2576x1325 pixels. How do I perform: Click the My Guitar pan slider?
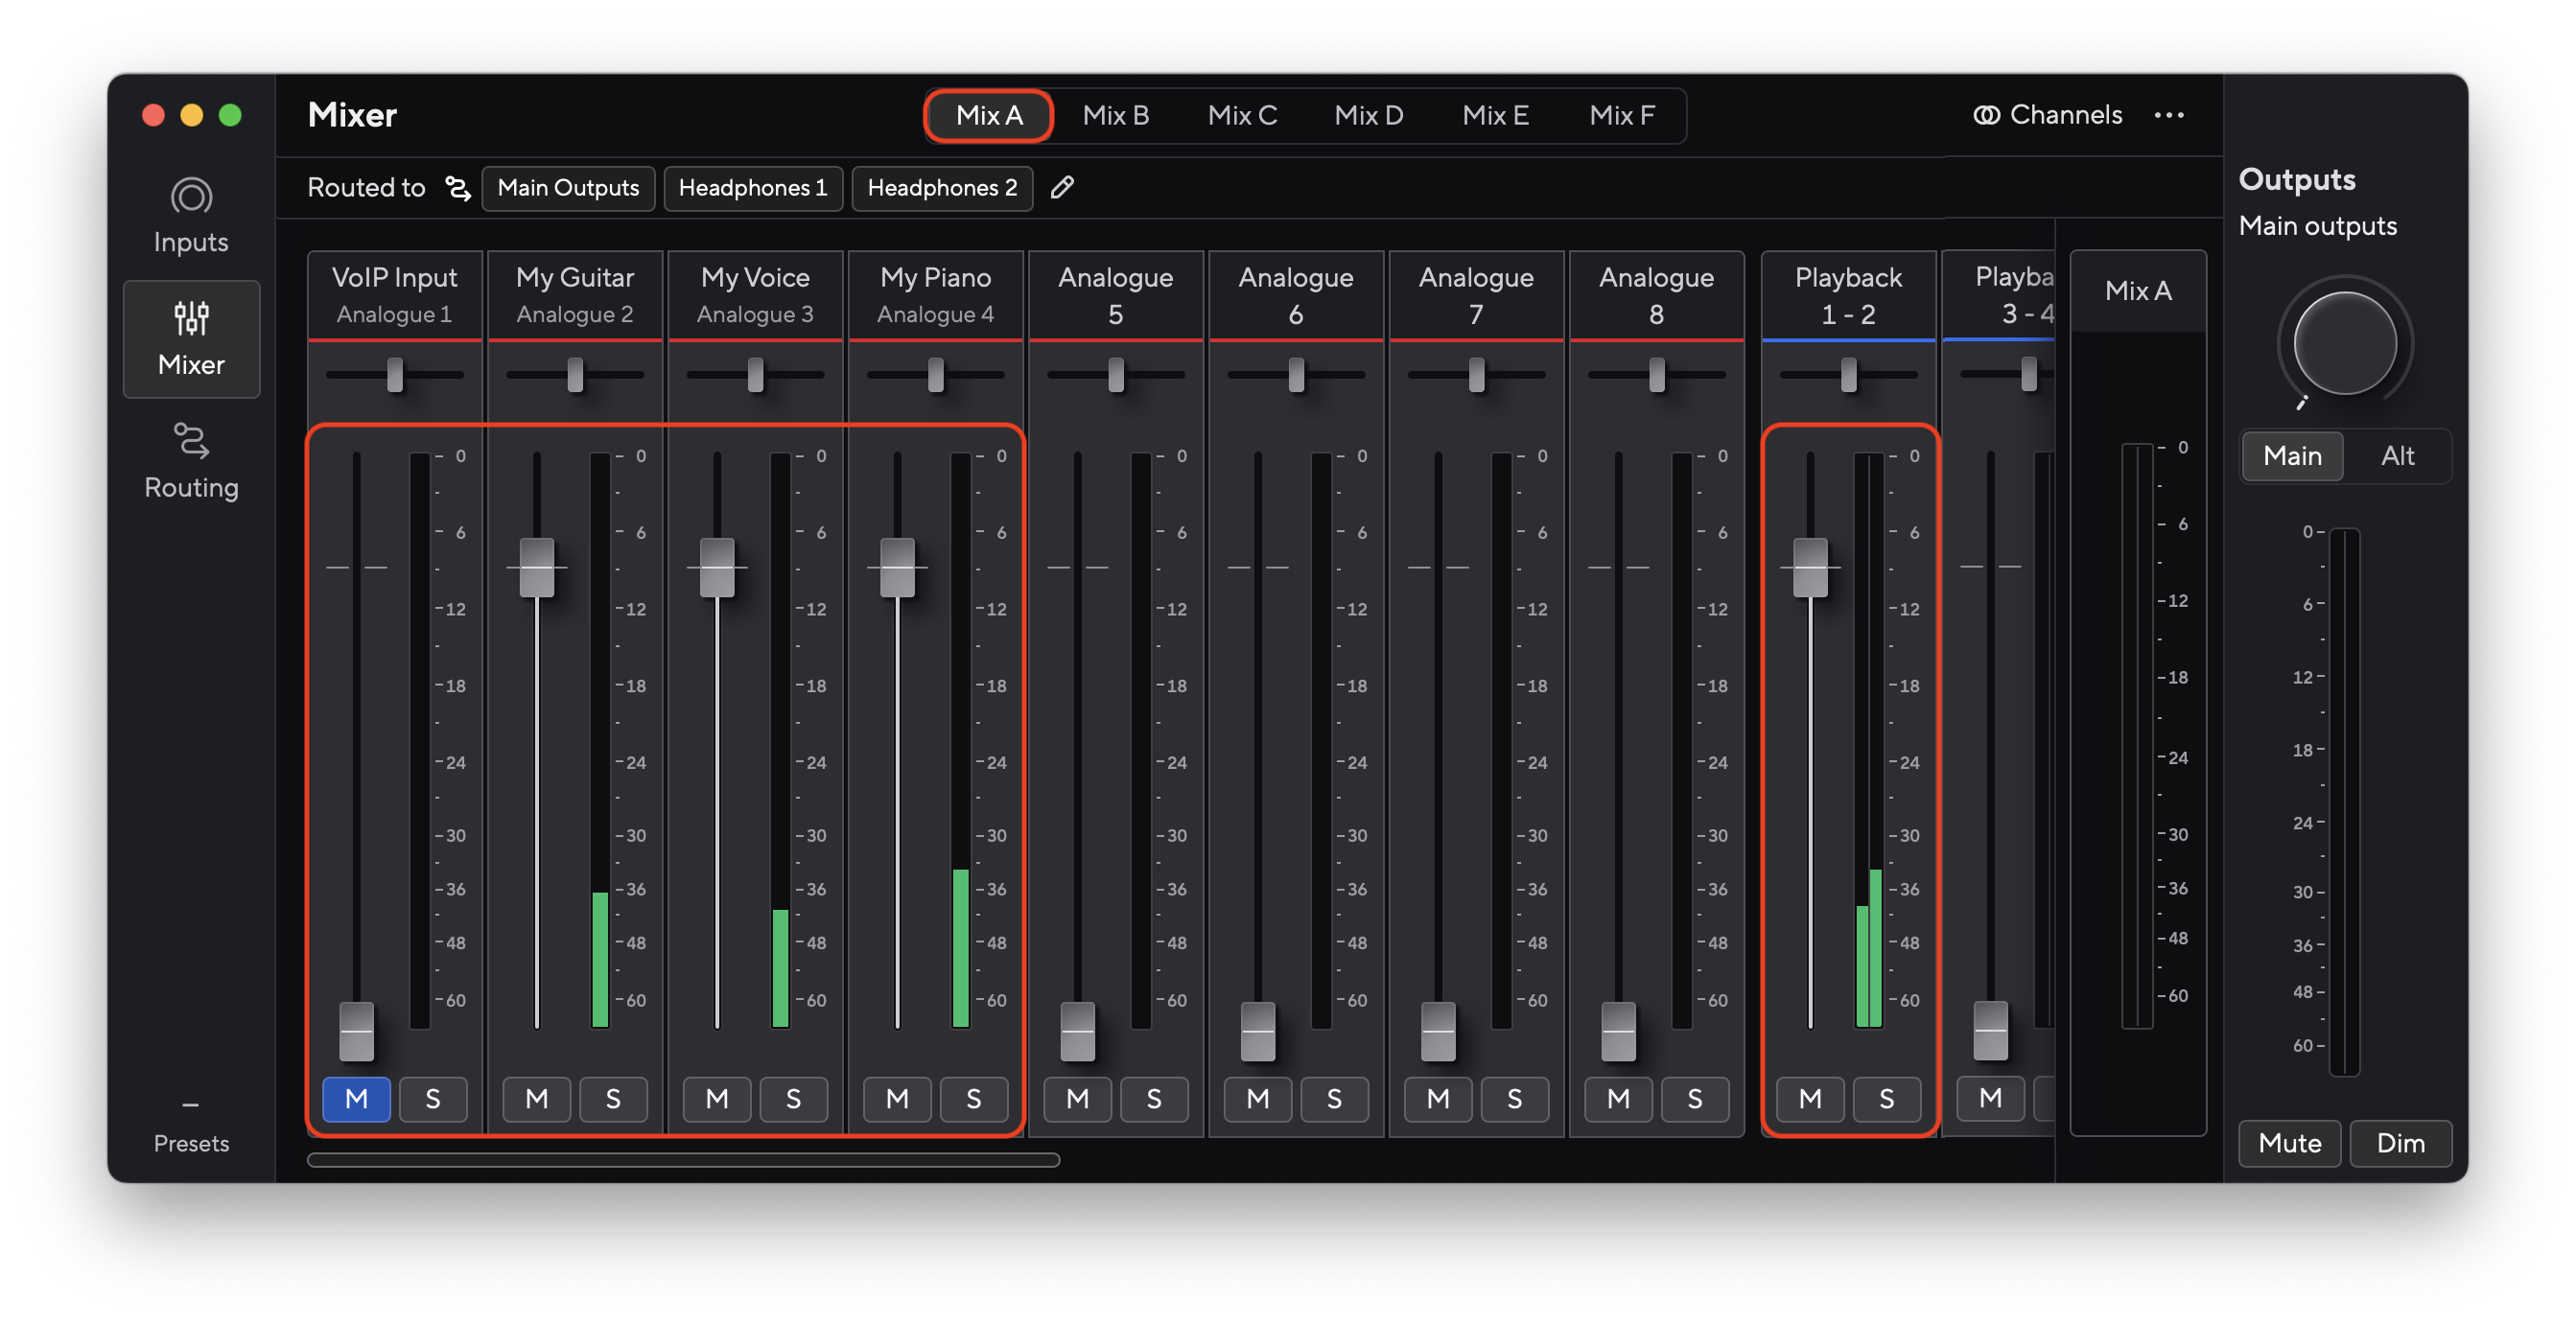575,375
